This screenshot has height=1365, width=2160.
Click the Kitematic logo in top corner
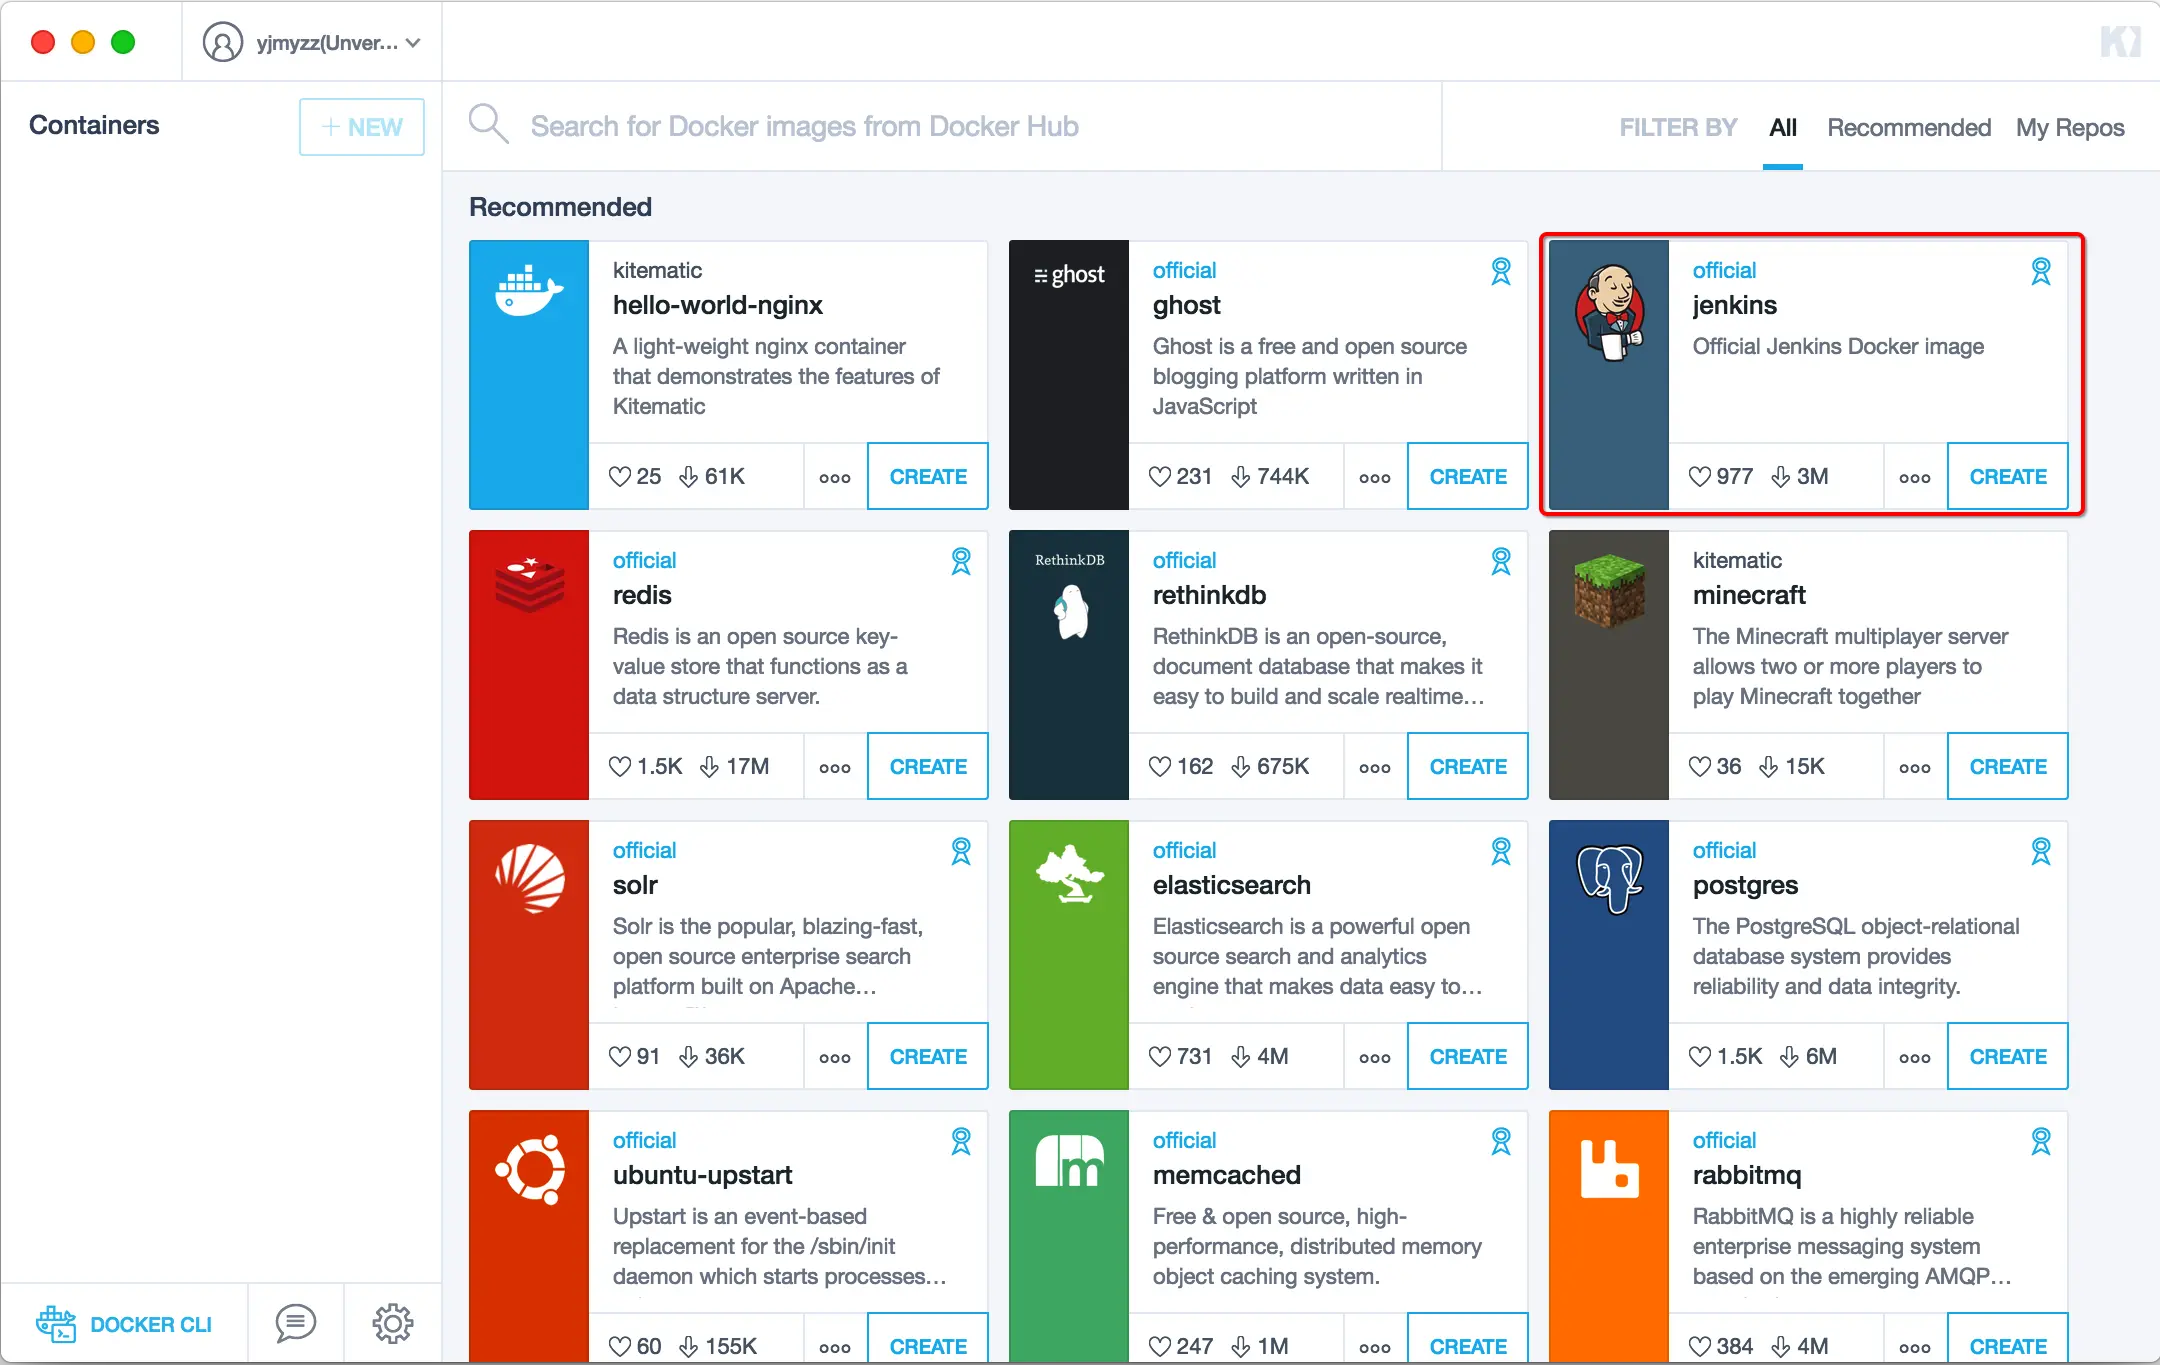(x=2120, y=42)
